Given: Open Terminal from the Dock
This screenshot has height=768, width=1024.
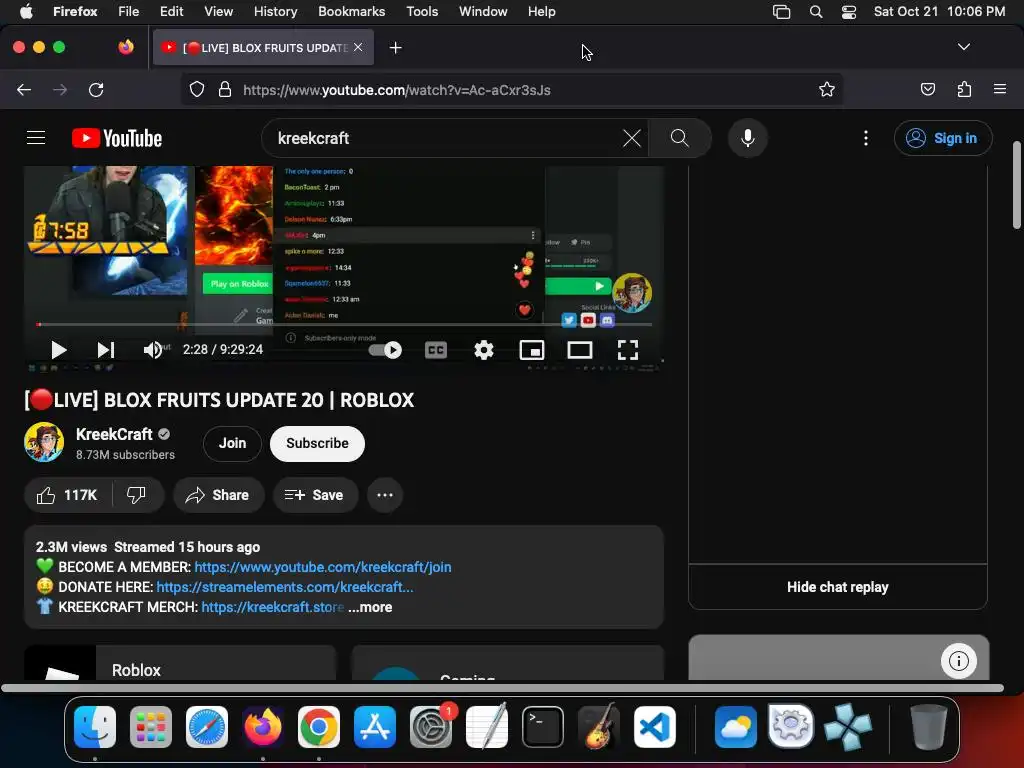Looking at the screenshot, I should [x=543, y=727].
